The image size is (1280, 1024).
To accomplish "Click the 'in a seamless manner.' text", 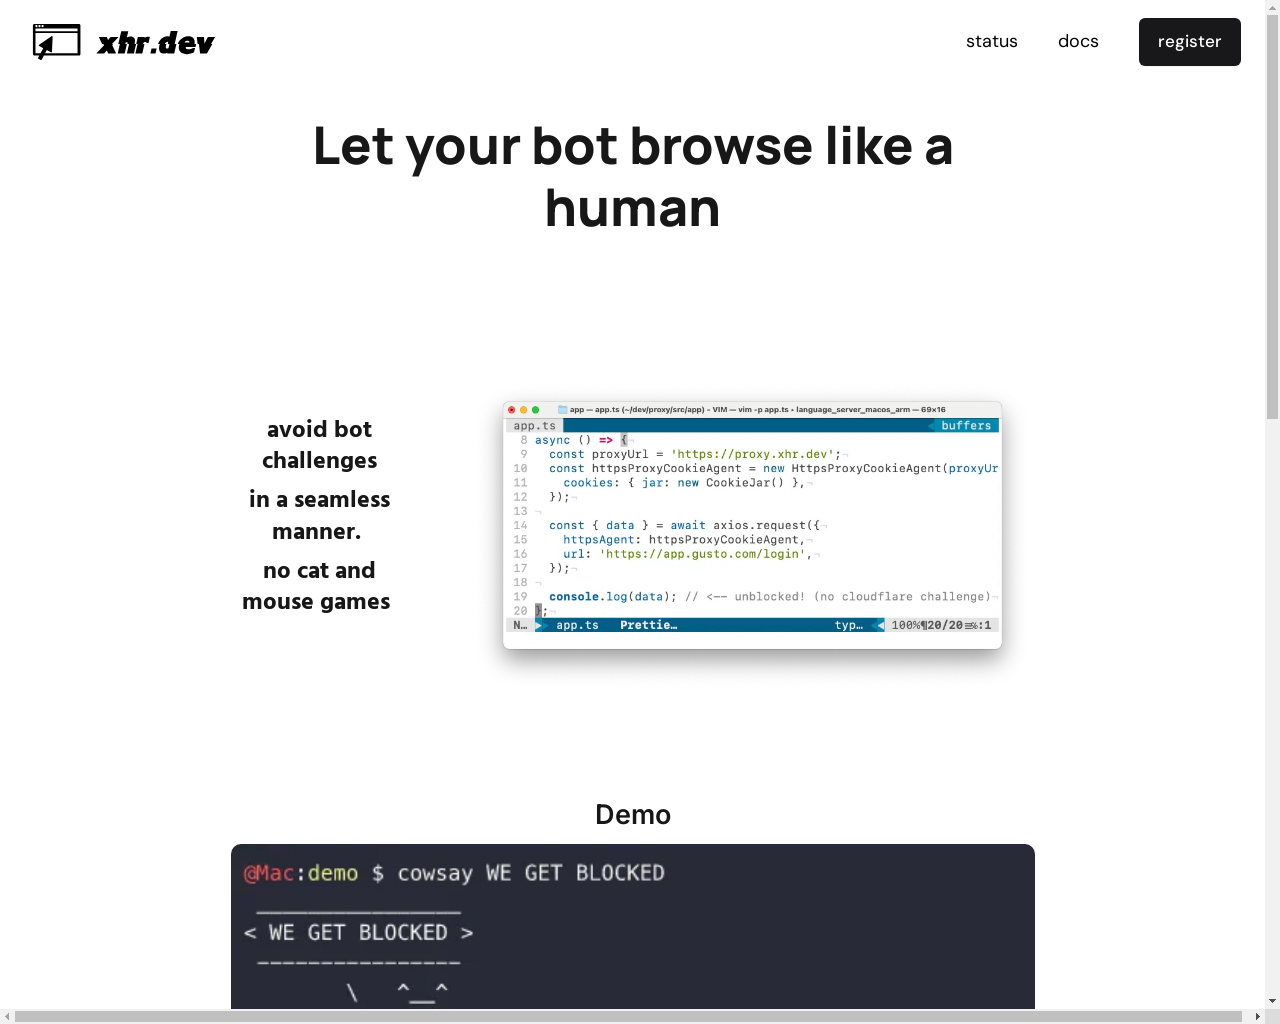I will coord(319,515).
